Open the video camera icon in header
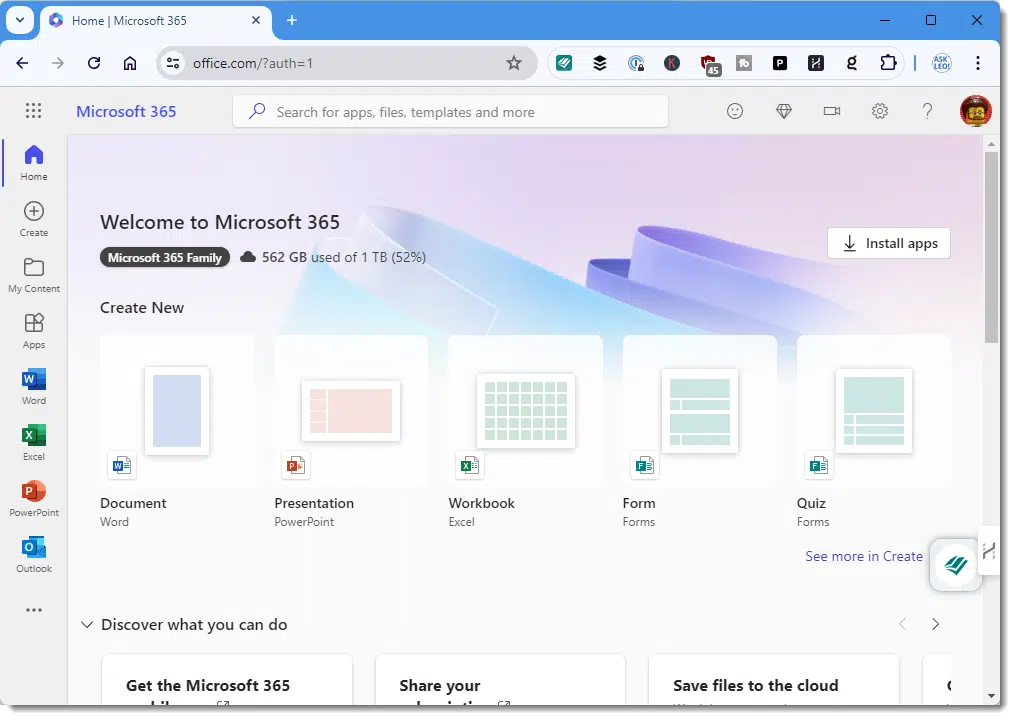Viewport: 1015px width, 720px height. (832, 111)
